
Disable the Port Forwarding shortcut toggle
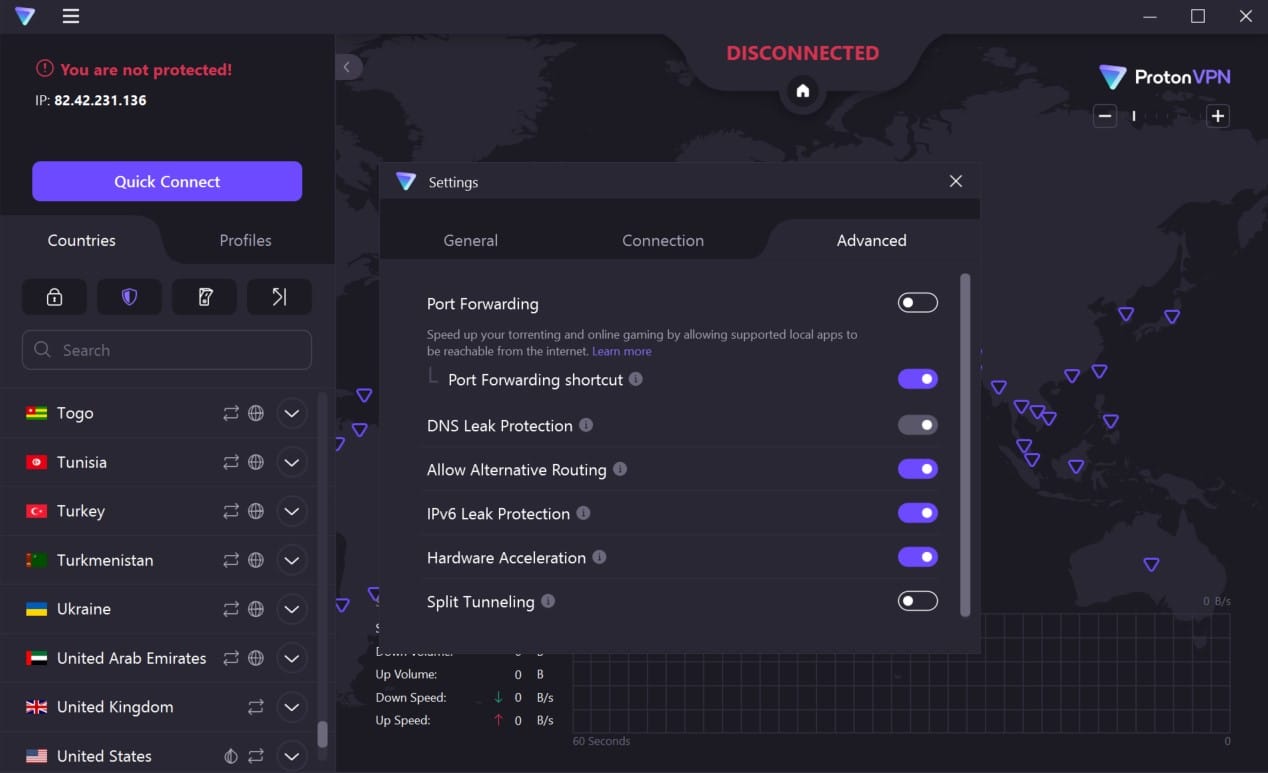(x=917, y=379)
